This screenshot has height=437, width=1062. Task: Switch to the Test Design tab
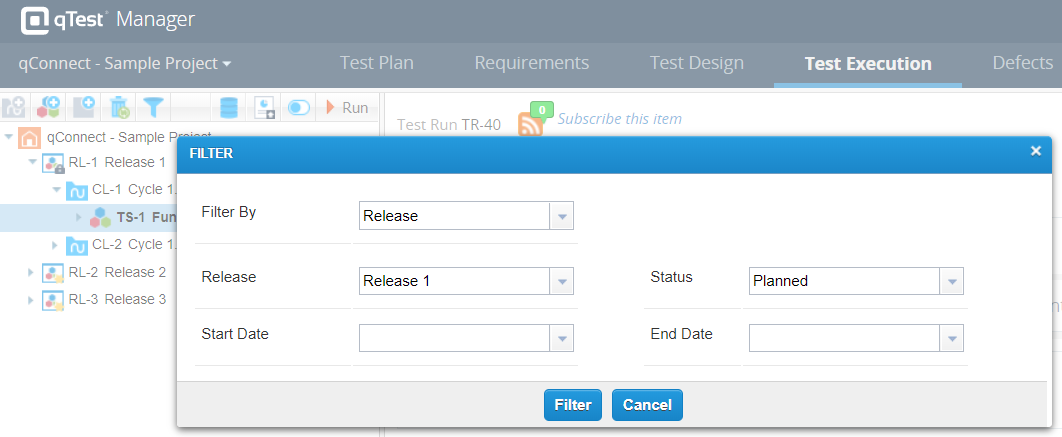tap(696, 63)
